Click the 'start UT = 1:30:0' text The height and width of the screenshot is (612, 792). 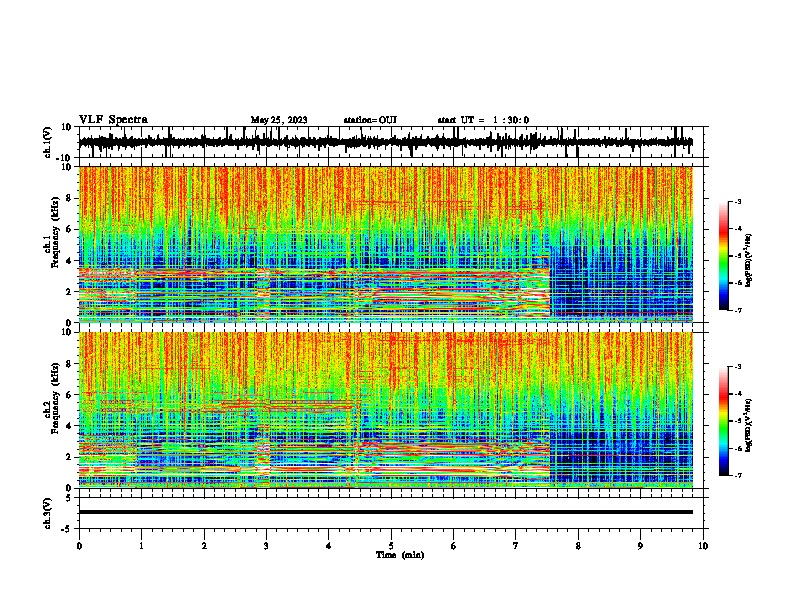tap(483, 120)
